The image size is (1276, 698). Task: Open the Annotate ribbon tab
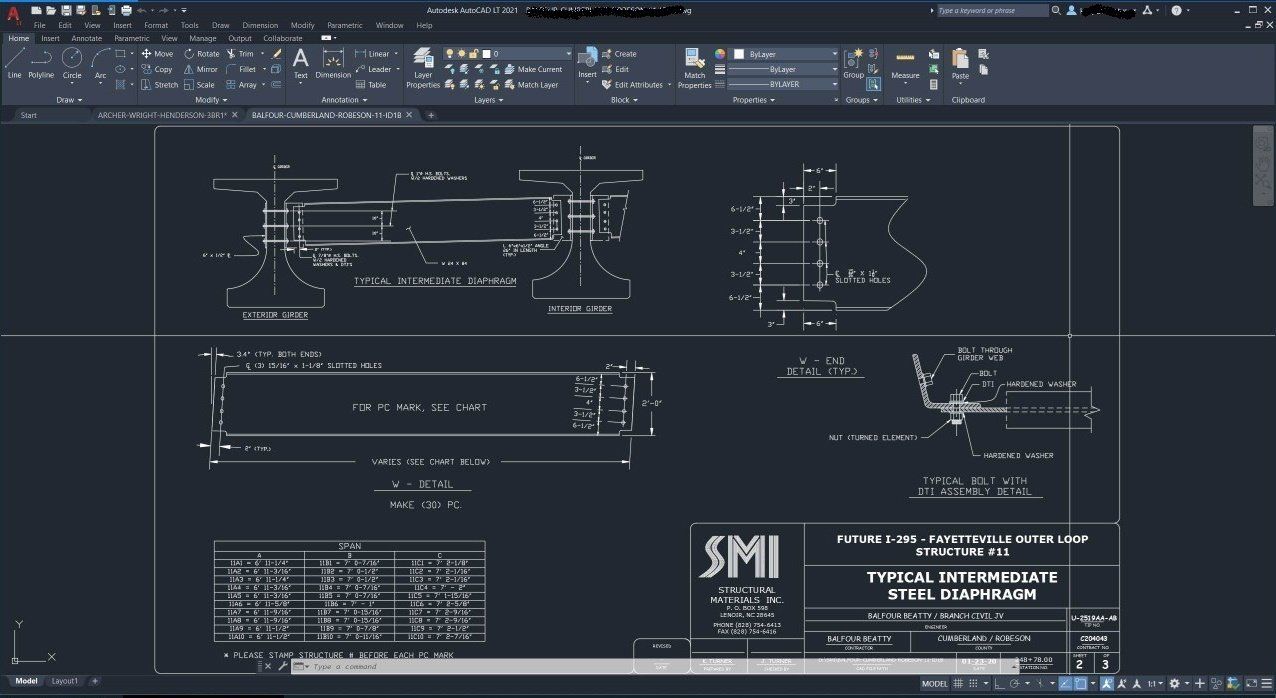(86, 39)
